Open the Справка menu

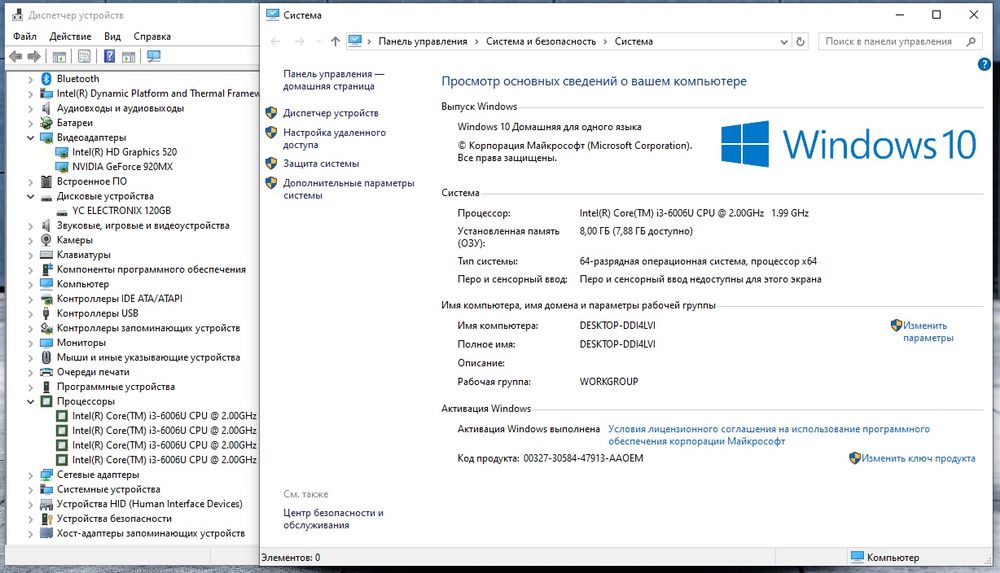pyautogui.click(x=152, y=36)
